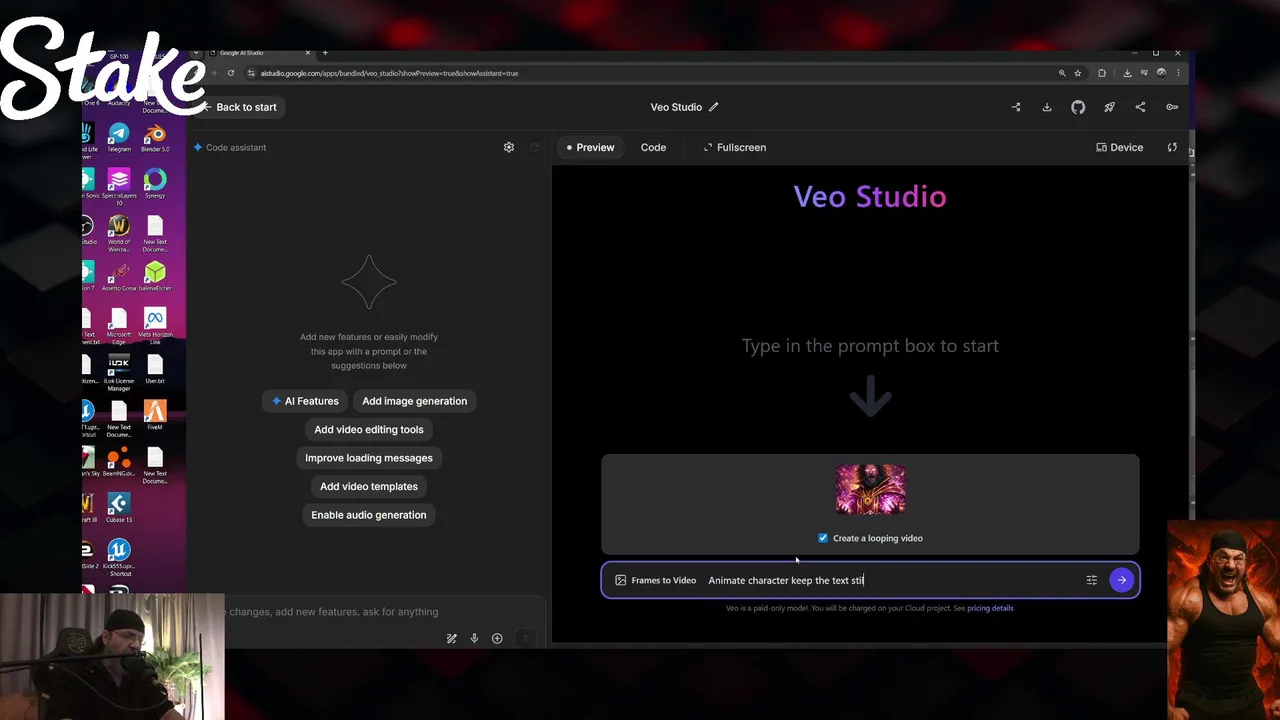Open Meta Horizon Link desktop shortcut
The image size is (1280, 720).
pyautogui.click(x=155, y=326)
